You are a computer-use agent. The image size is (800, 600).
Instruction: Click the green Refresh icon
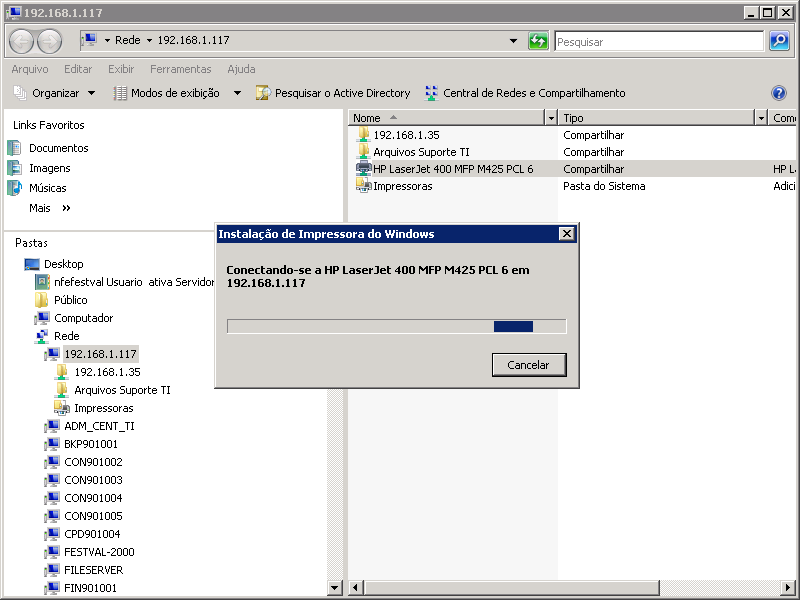coord(538,41)
